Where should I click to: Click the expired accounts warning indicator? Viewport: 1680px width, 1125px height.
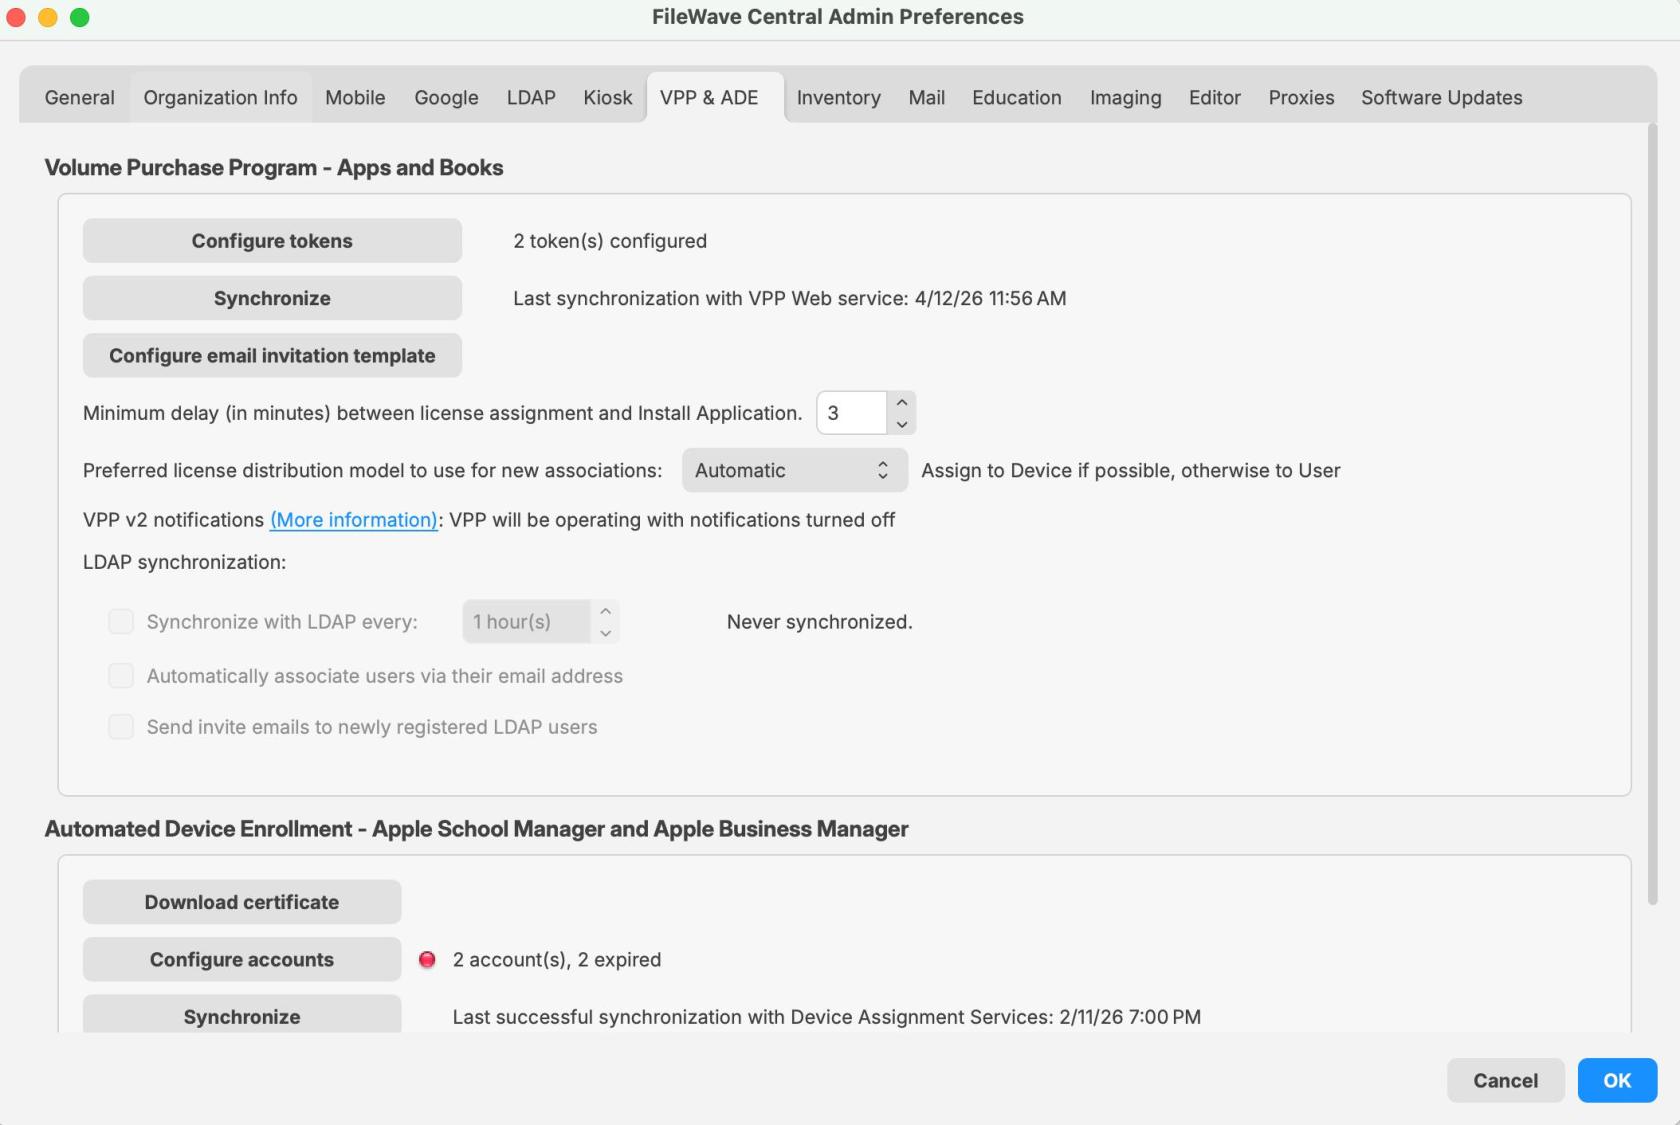[x=427, y=959]
